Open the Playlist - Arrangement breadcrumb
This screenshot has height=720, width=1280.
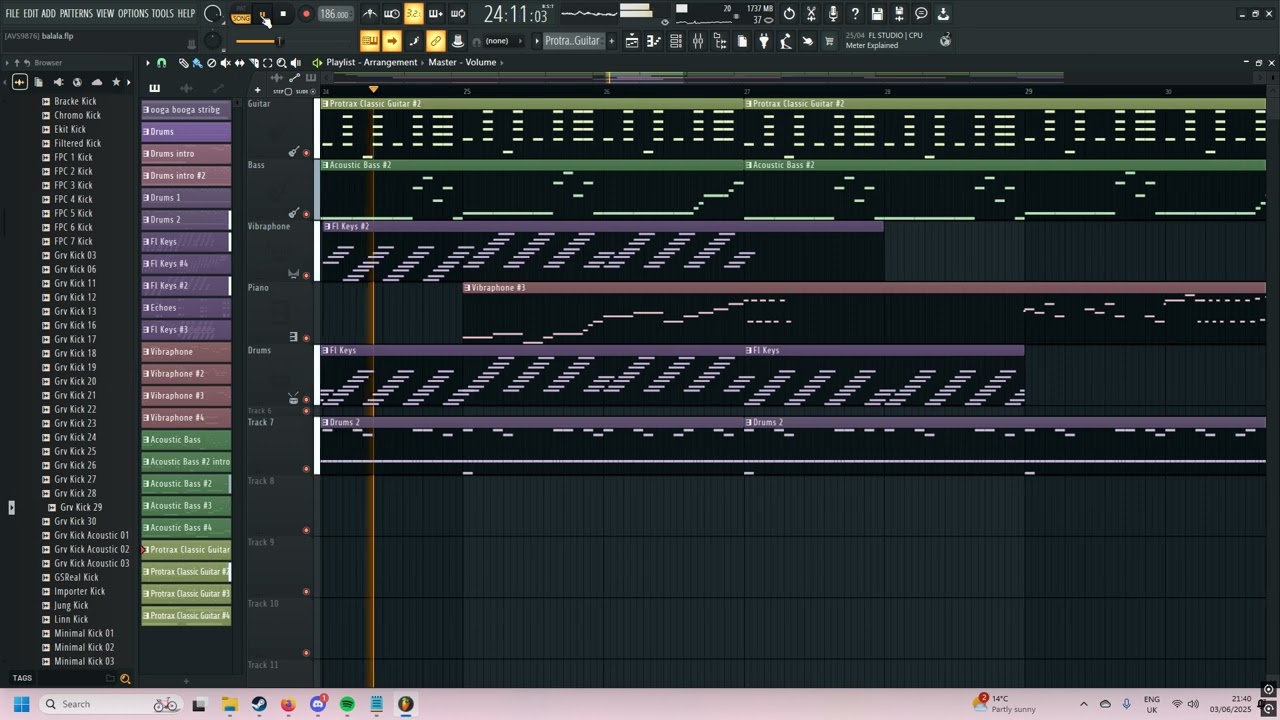[x=371, y=62]
